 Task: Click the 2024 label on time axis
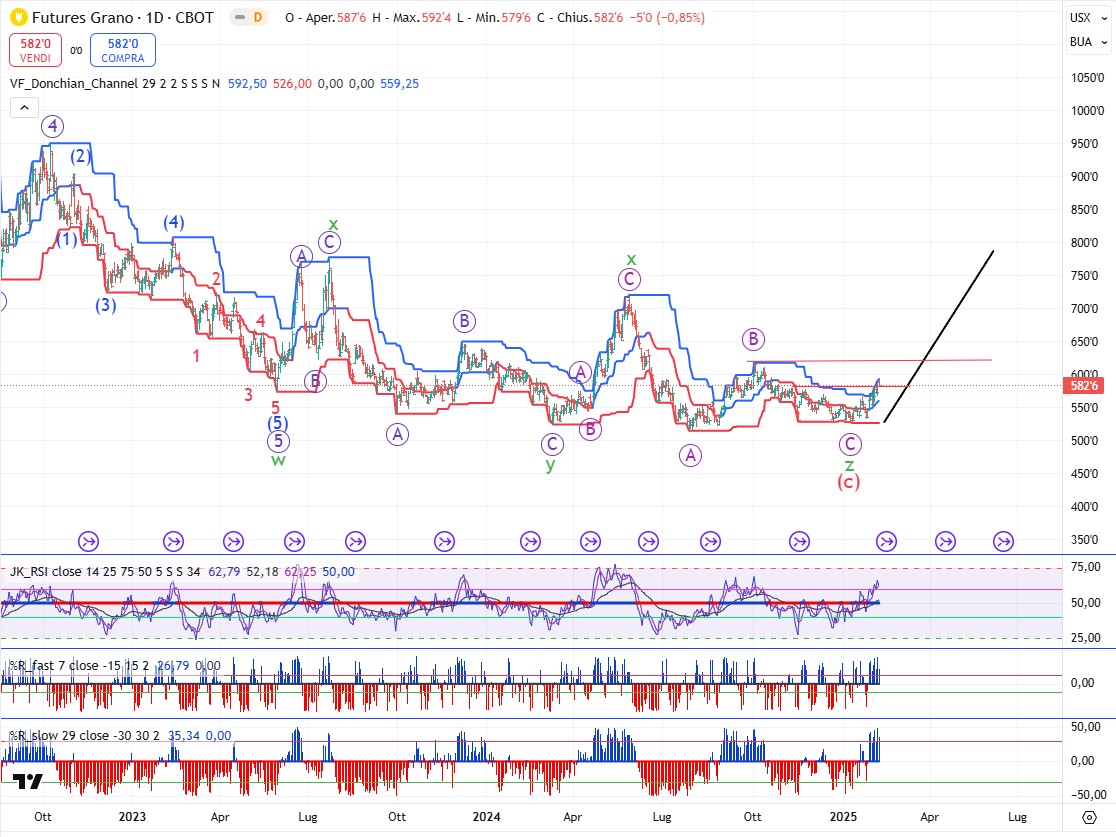pos(486,816)
